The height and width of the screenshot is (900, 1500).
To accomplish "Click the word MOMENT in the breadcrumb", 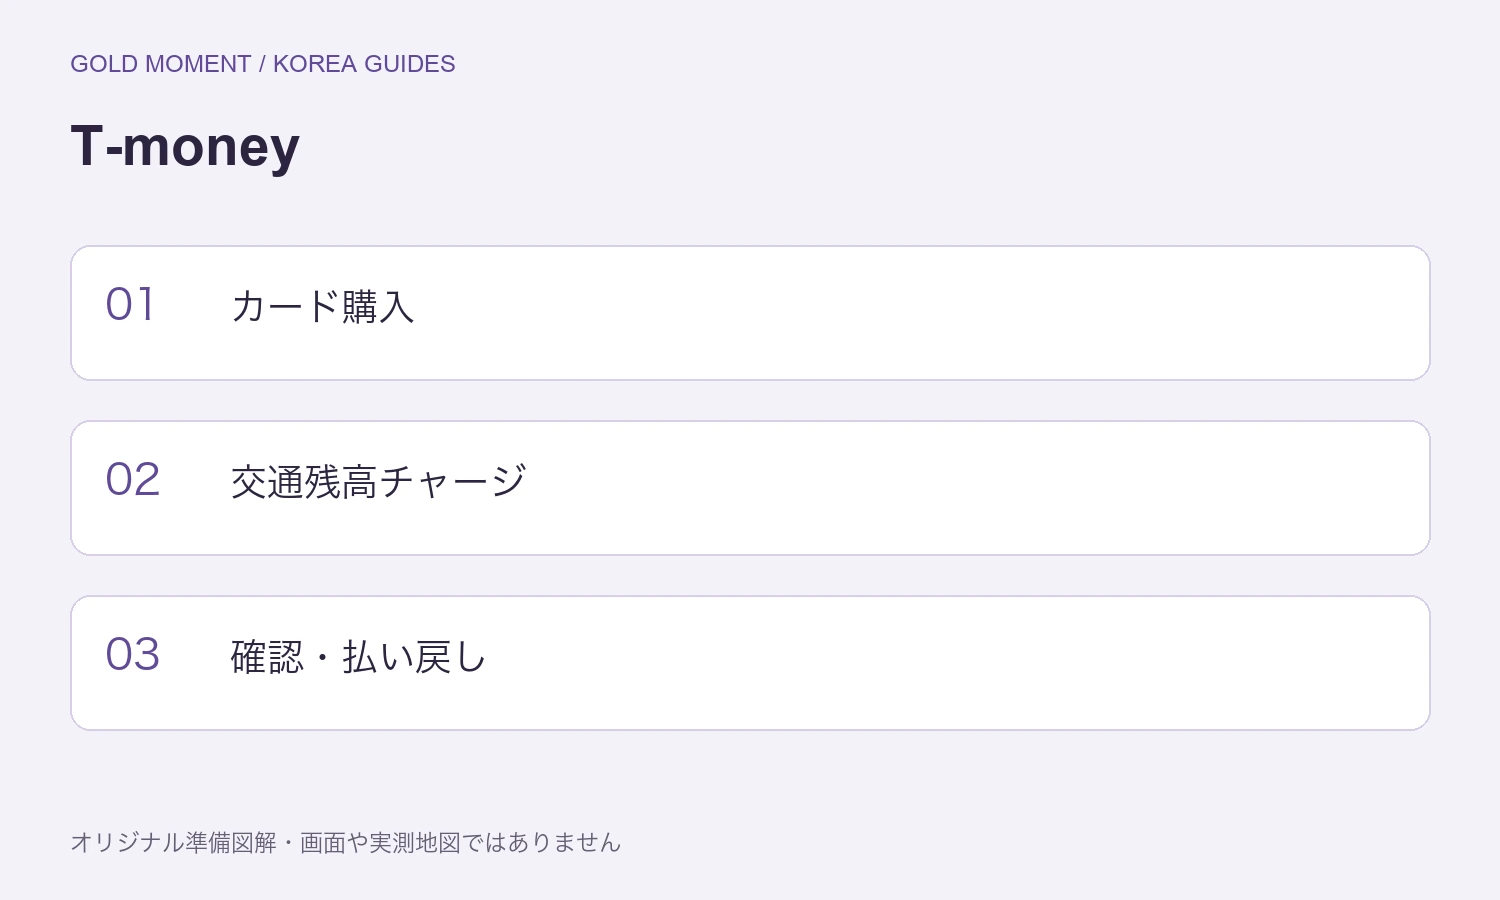I will (198, 64).
